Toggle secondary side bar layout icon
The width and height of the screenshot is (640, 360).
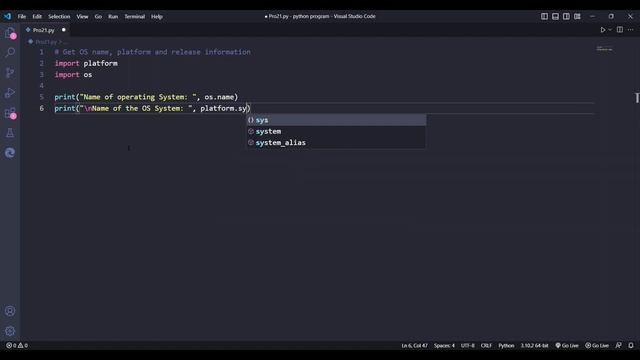tap(566, 16)
